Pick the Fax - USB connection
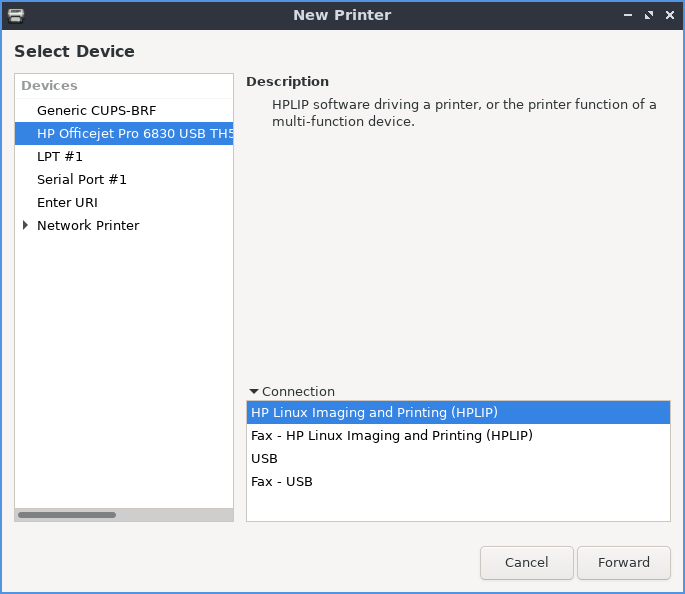The image size is (685, 594). [x=282, y=481]
